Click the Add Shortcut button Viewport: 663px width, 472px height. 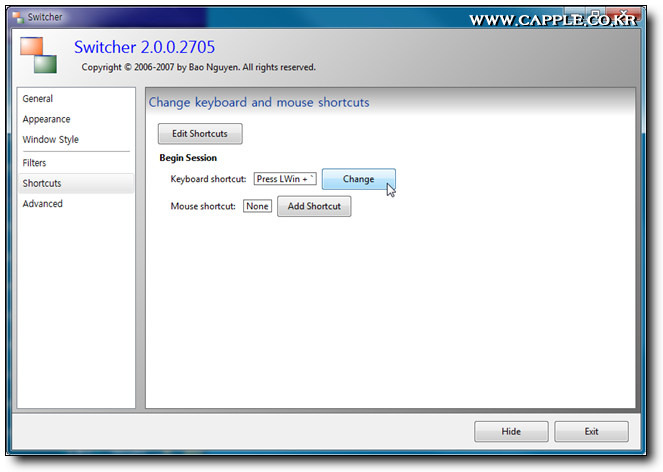(314, 206)
